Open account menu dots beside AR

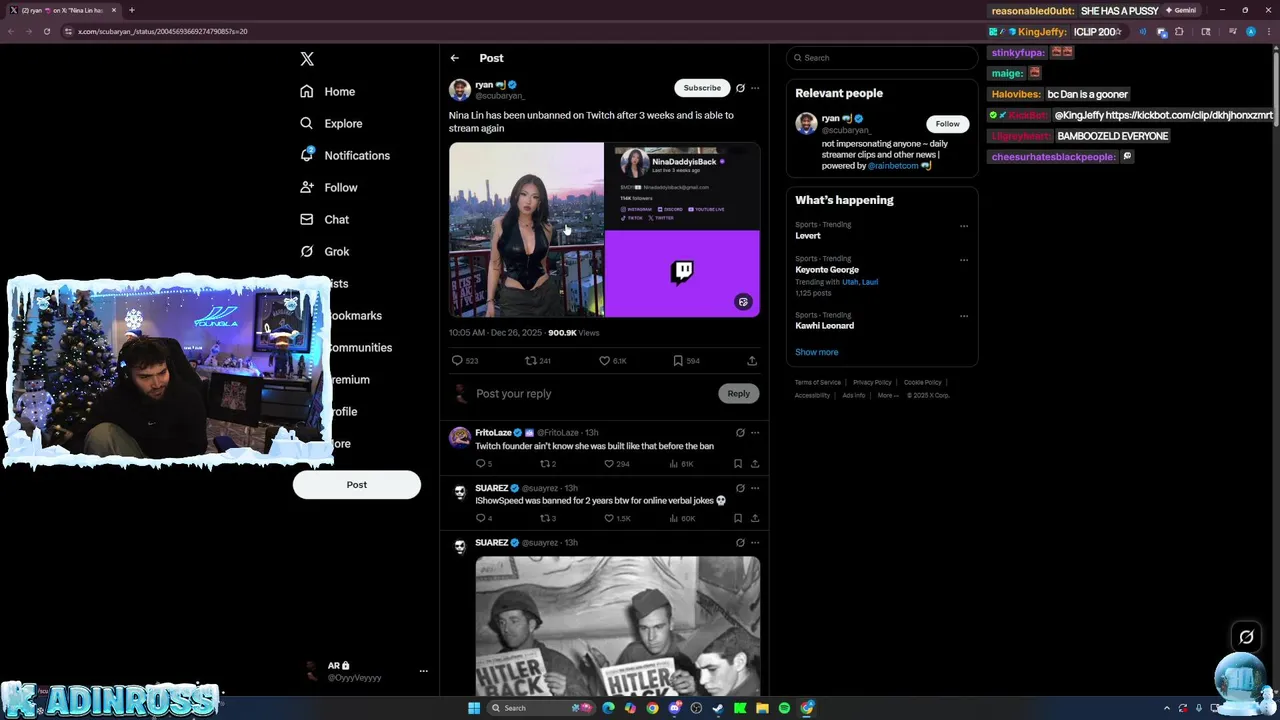(423, 671)
